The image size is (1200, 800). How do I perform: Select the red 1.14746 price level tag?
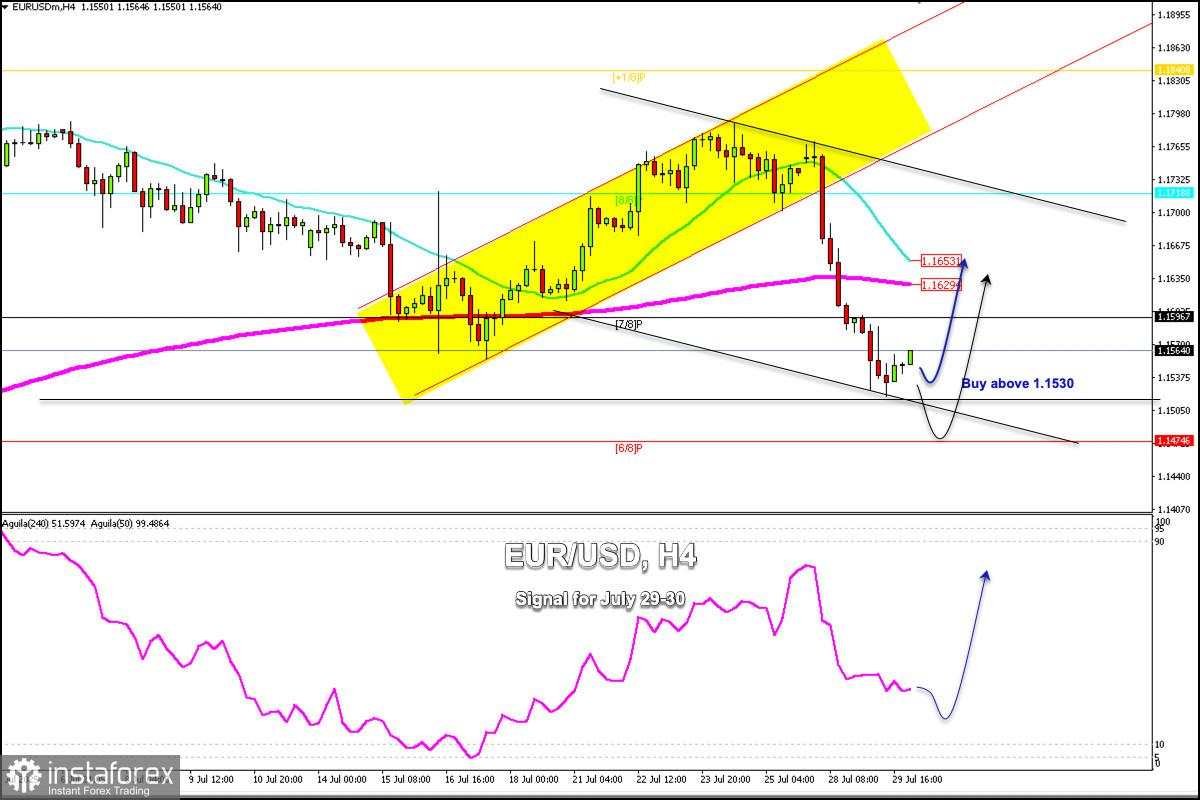click(x=1172, y=441)
